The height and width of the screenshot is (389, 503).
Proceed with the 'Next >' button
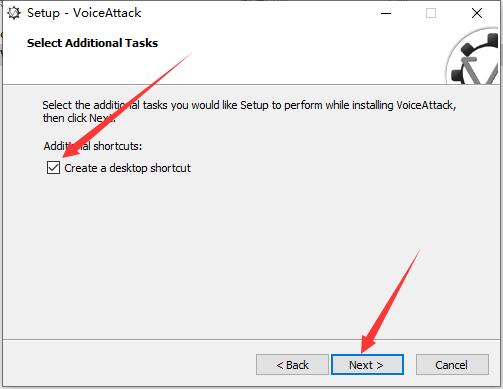click(367, 365)
